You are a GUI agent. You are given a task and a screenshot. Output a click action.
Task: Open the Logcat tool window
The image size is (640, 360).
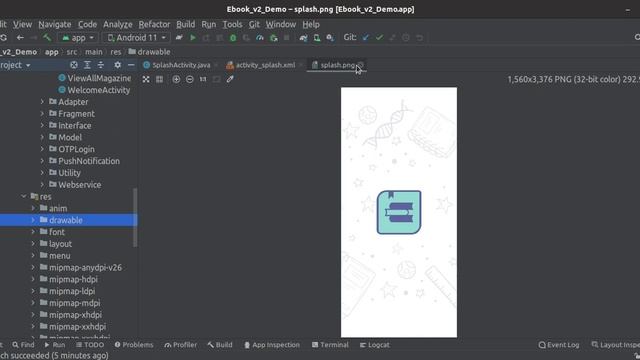(374, 345)
